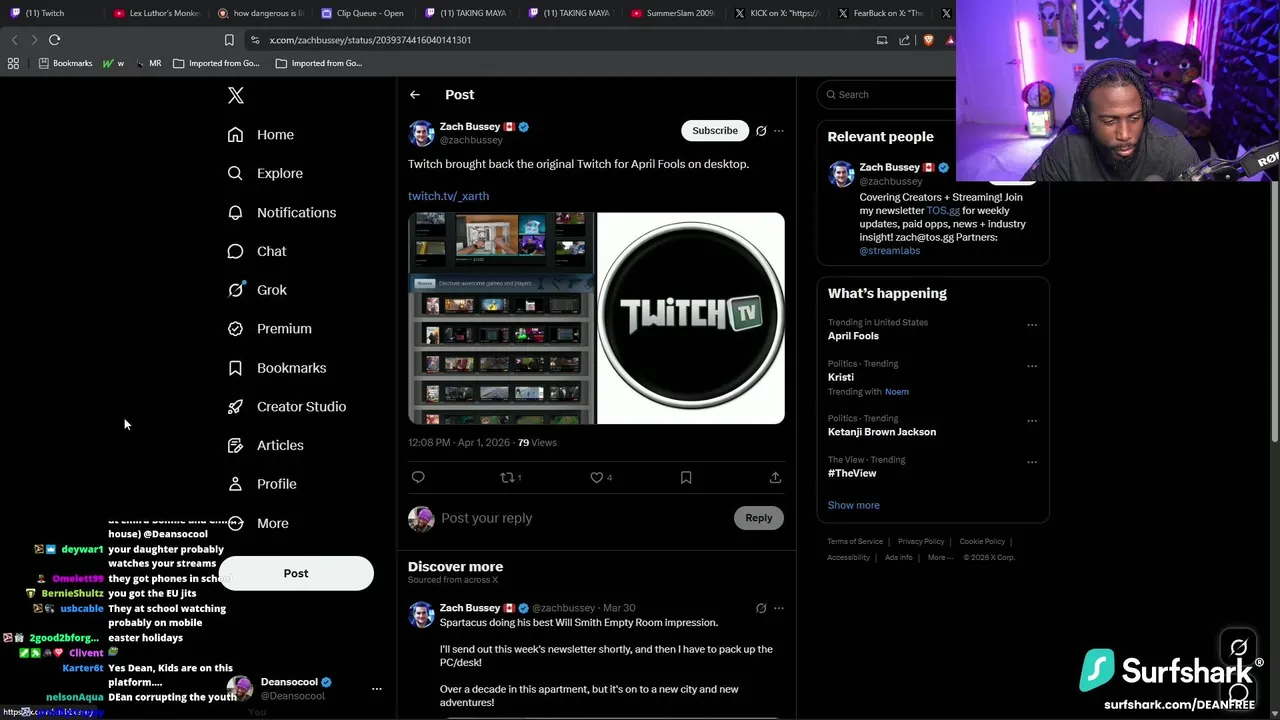
Task: Click Terms of Service footer link
Action: (x=855, y=542)
